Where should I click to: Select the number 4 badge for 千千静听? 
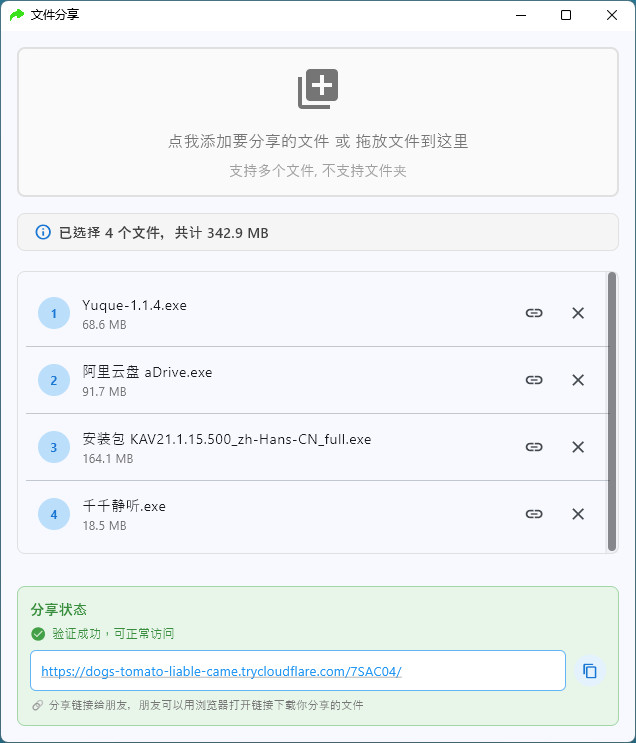coord(53,514)
